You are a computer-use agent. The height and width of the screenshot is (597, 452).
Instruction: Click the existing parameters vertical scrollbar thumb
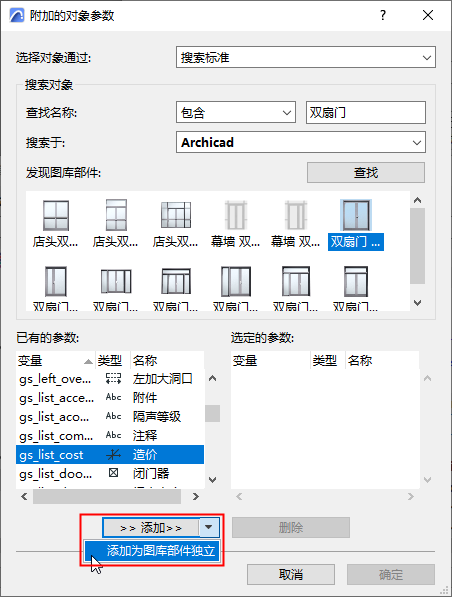pos(212,413)
